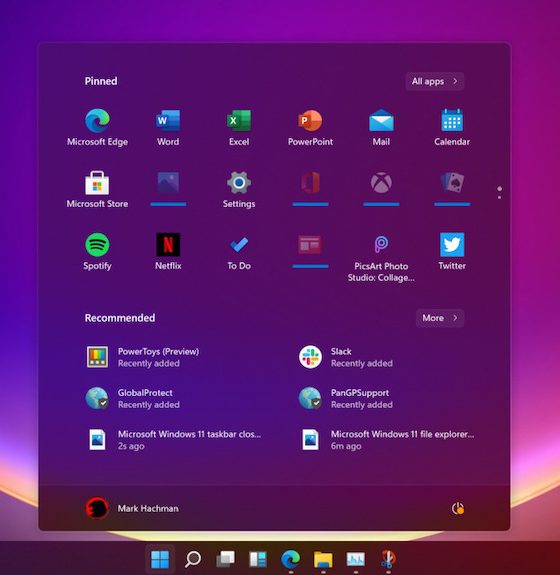Open Search from the taskbar

pos(193,559)
